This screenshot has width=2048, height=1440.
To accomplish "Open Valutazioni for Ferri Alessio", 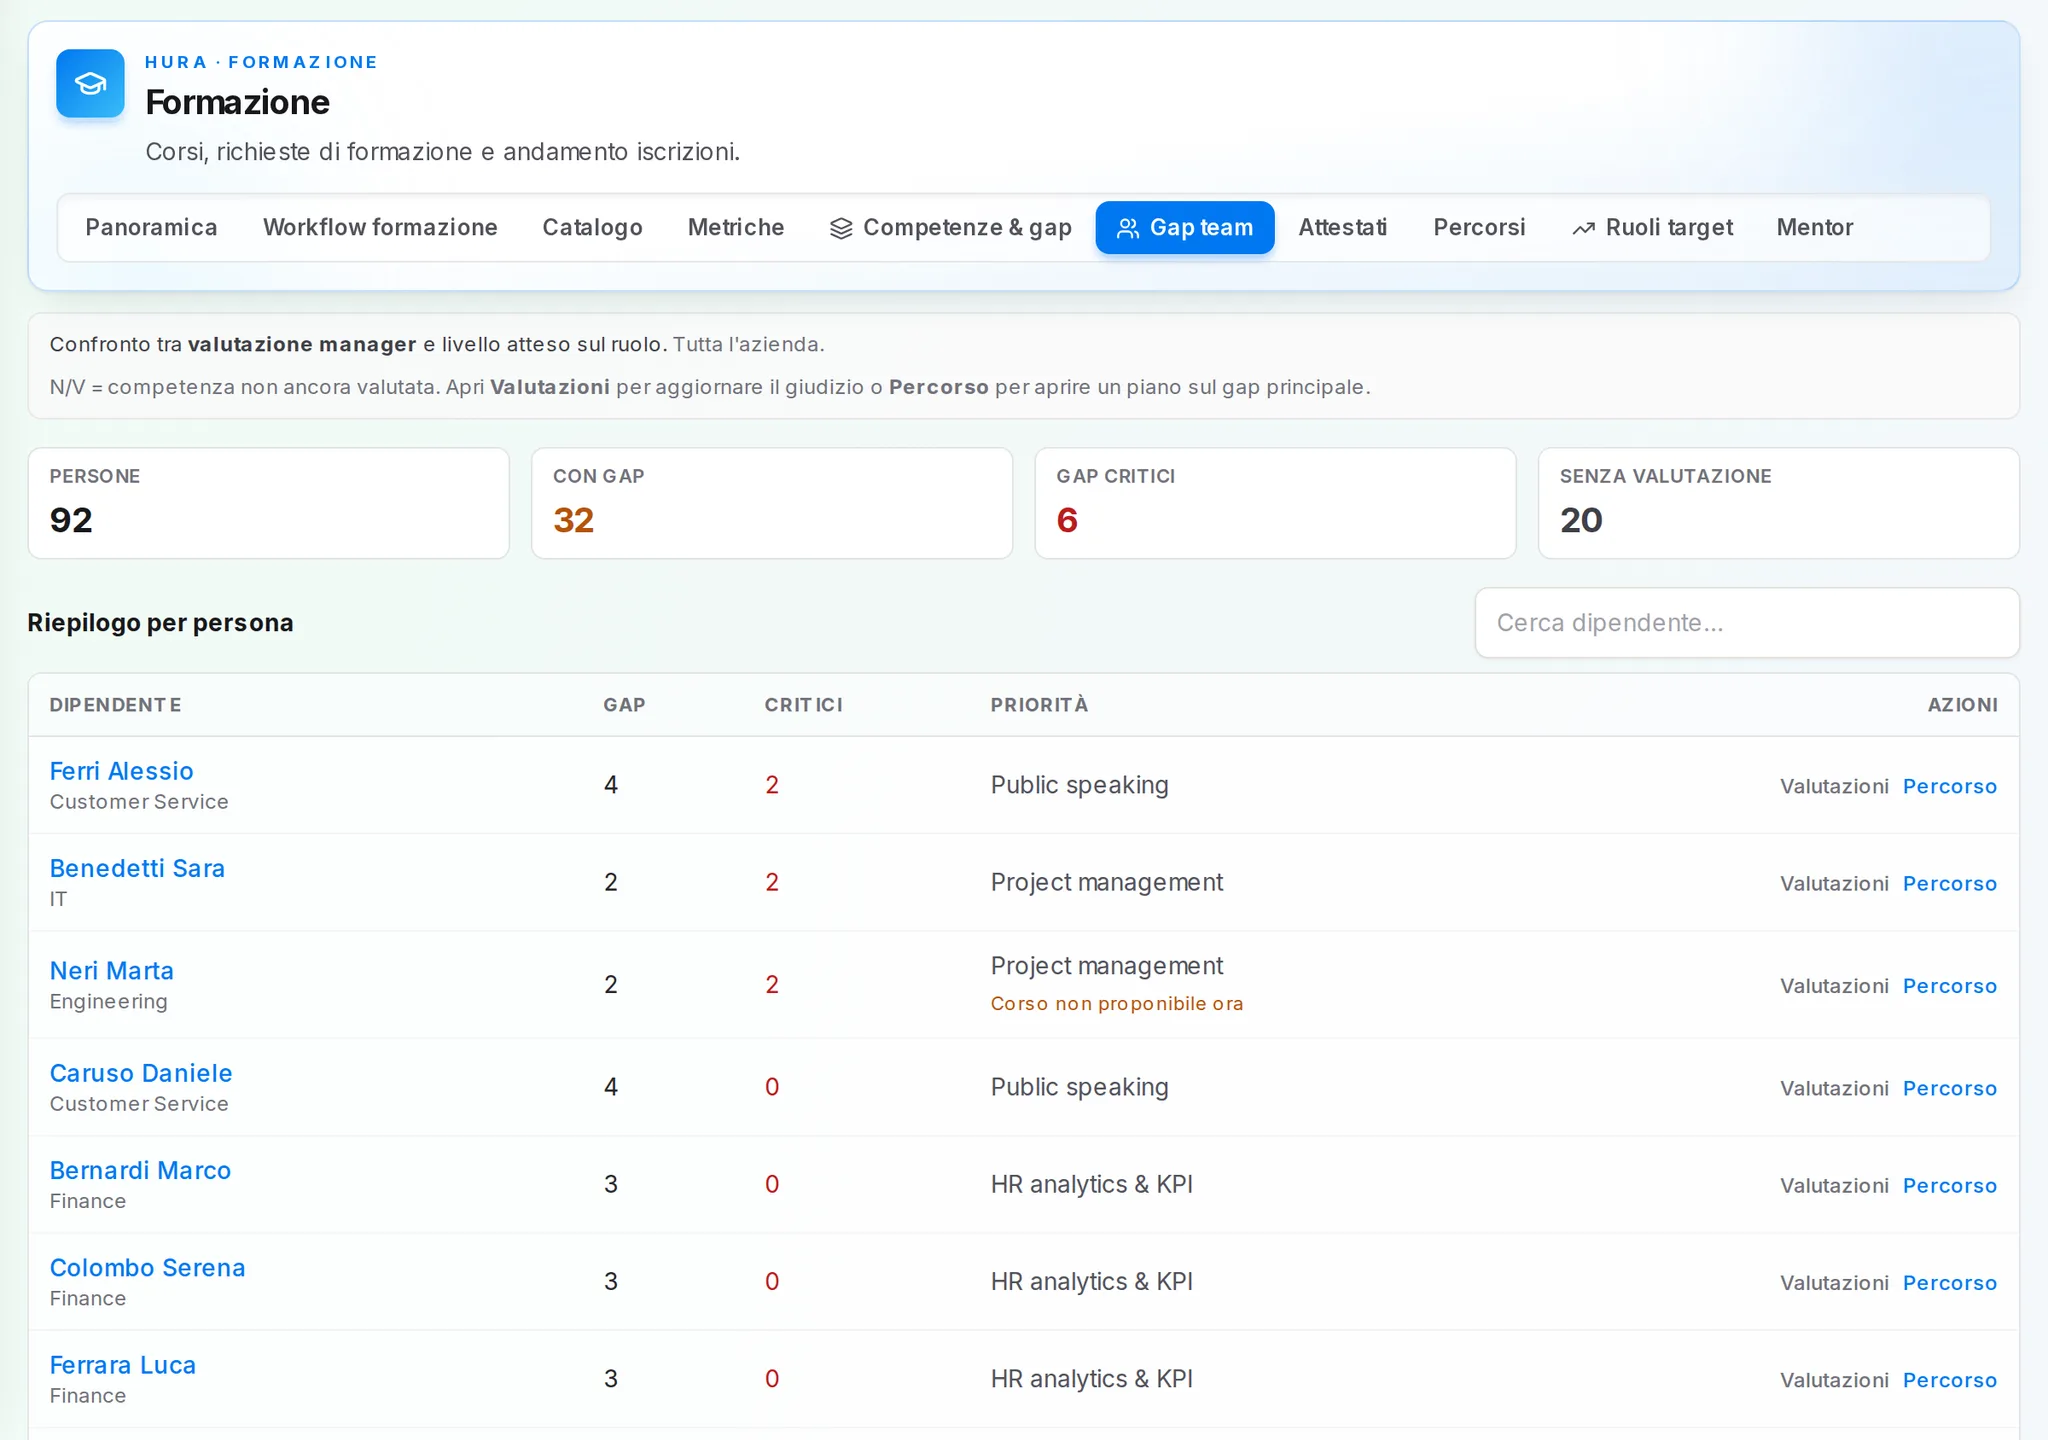I will [x=1834, y=786].
